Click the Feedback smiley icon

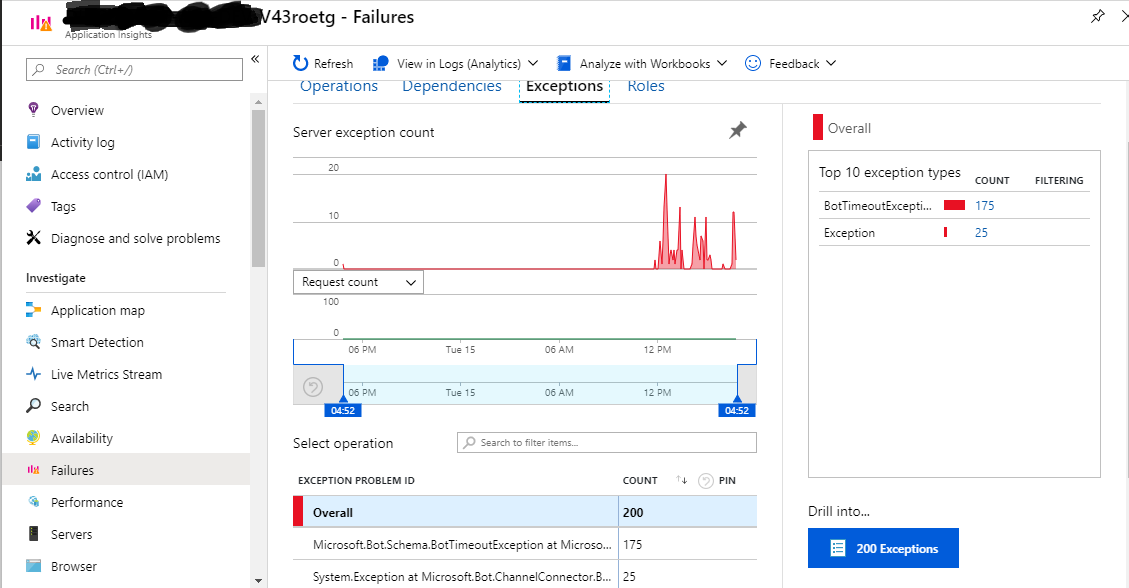click(x=752, y=63)
